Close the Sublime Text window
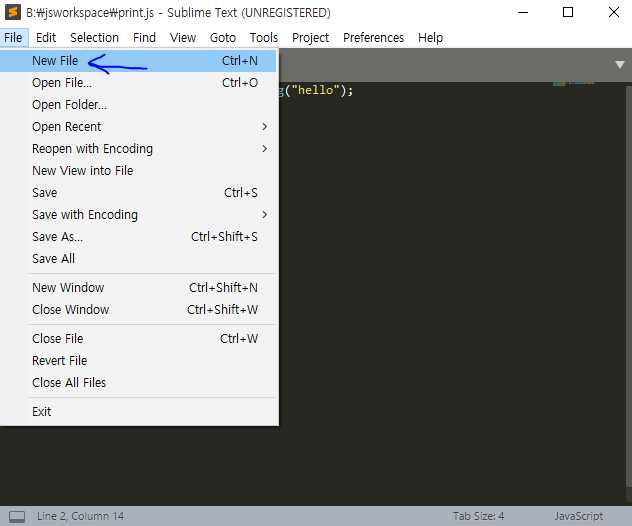The width and height of the screenshot is (632, 526). [613, 12]
